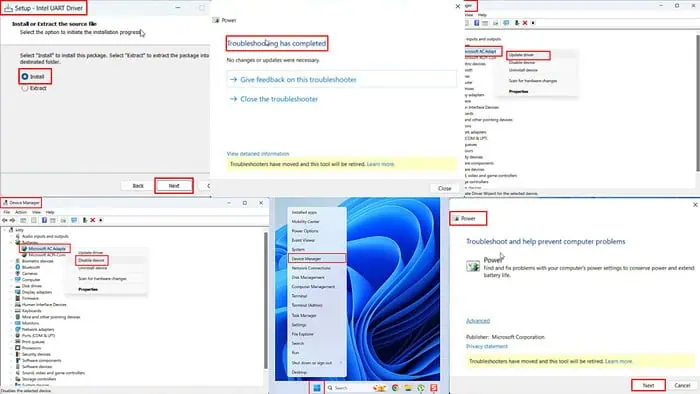Click the blue help icon in Device Manager toolbar
This screenshot has width=700, height=394.
point(44,220)
